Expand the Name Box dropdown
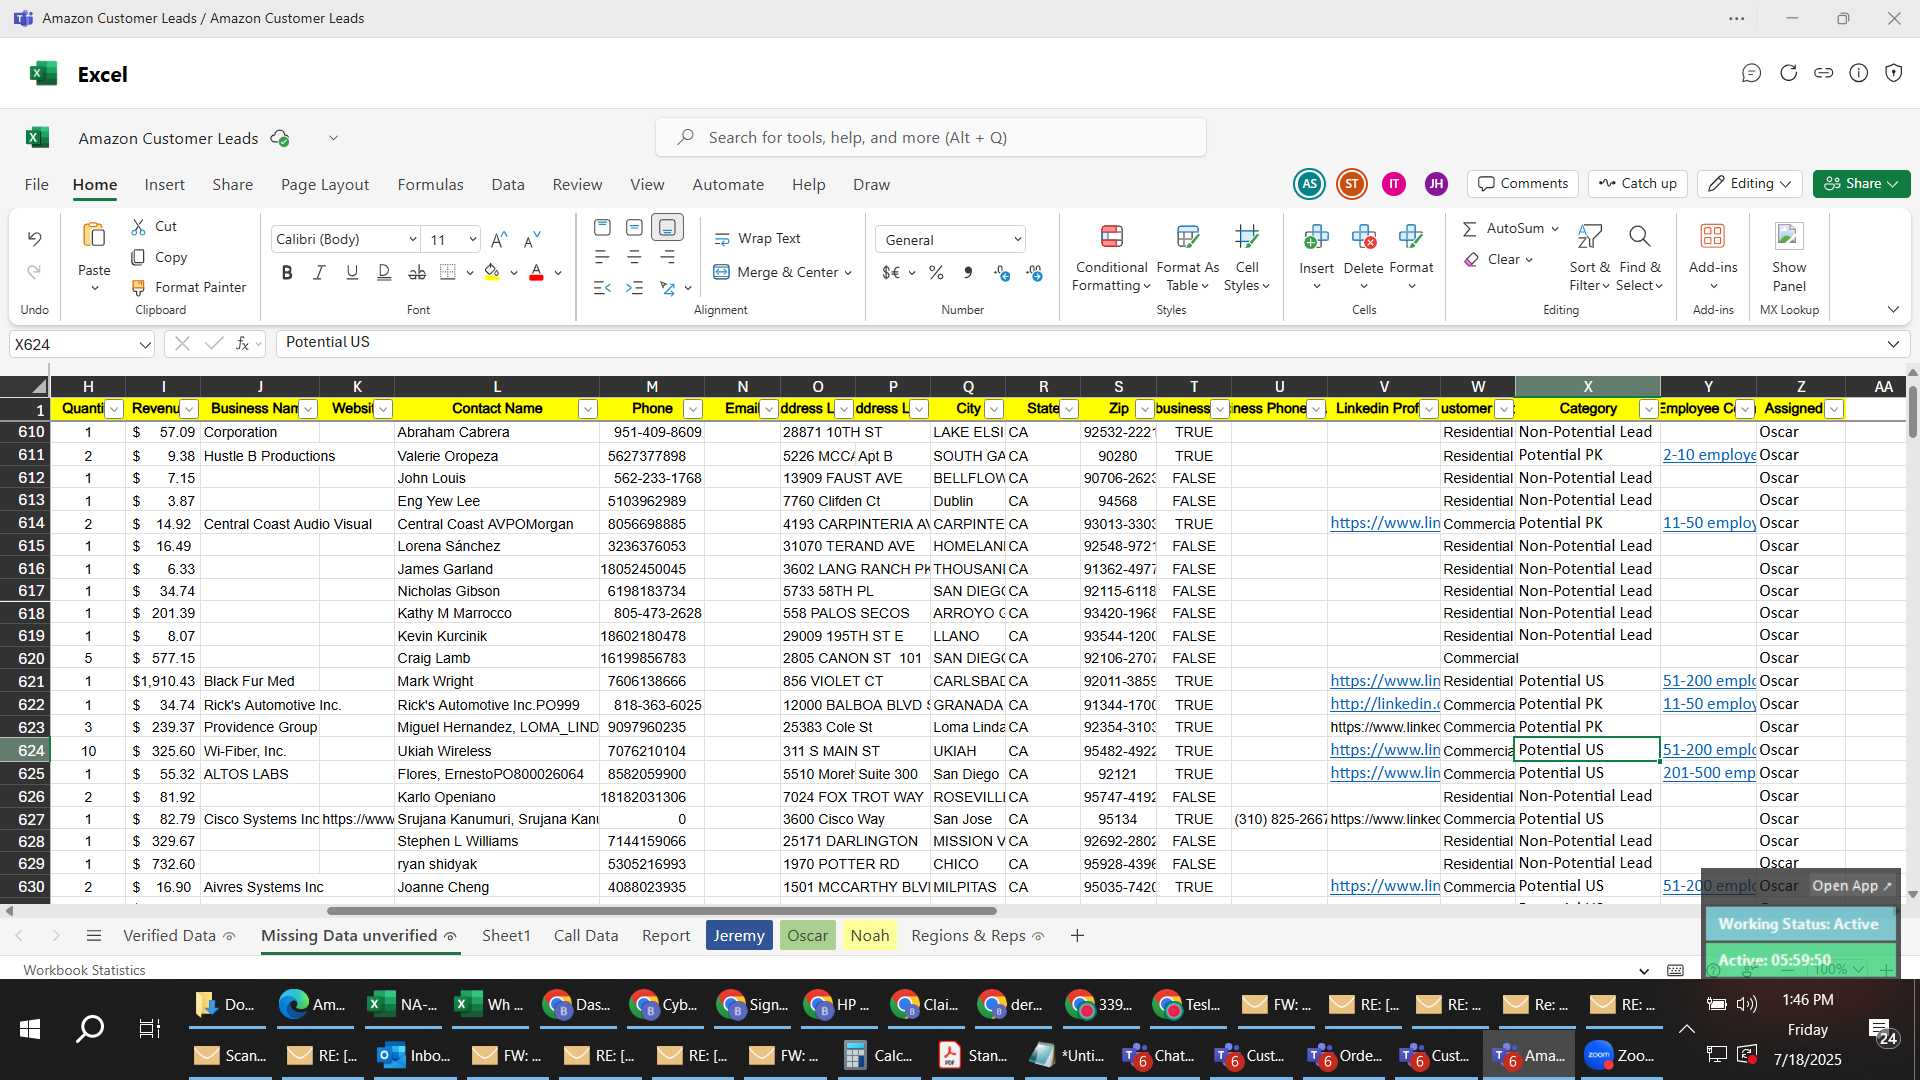Viewport: 1920px width, 1080px height. [145, 344]
